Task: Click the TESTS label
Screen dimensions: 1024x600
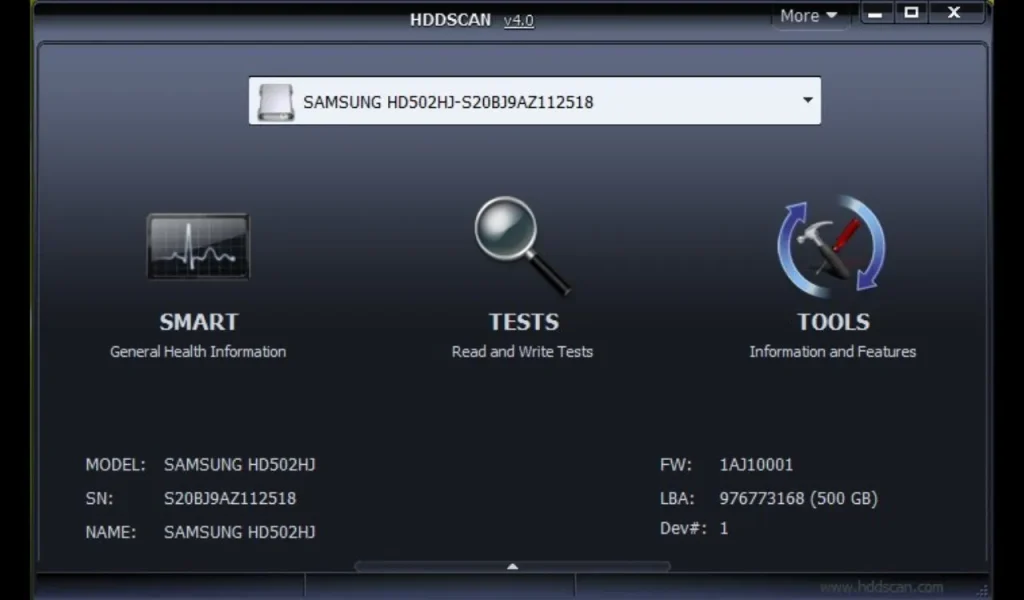Action: pos(524,322)
